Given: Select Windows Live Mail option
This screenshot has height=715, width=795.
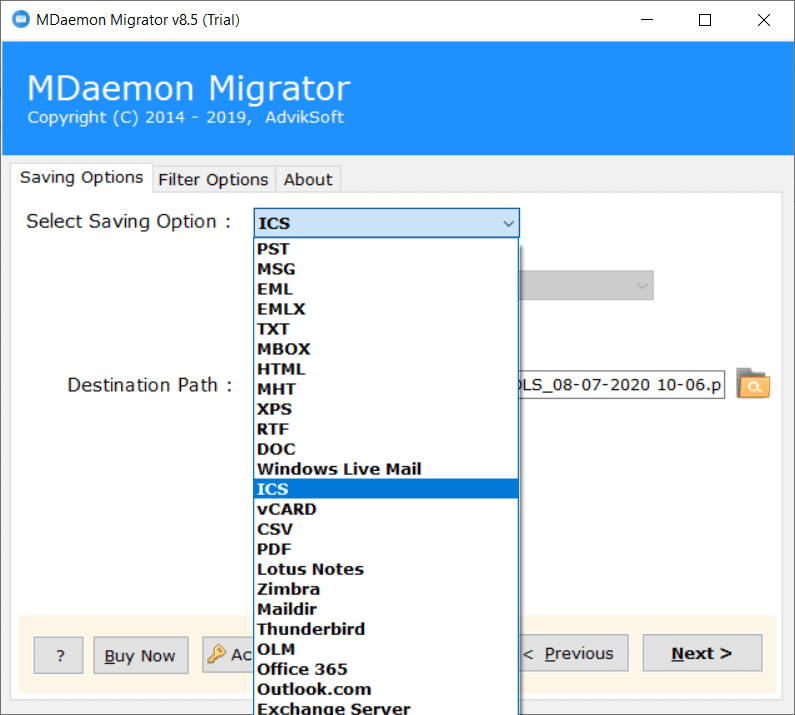Looking at the screenshot, I should pyautogui.click(x=386, y=469).
